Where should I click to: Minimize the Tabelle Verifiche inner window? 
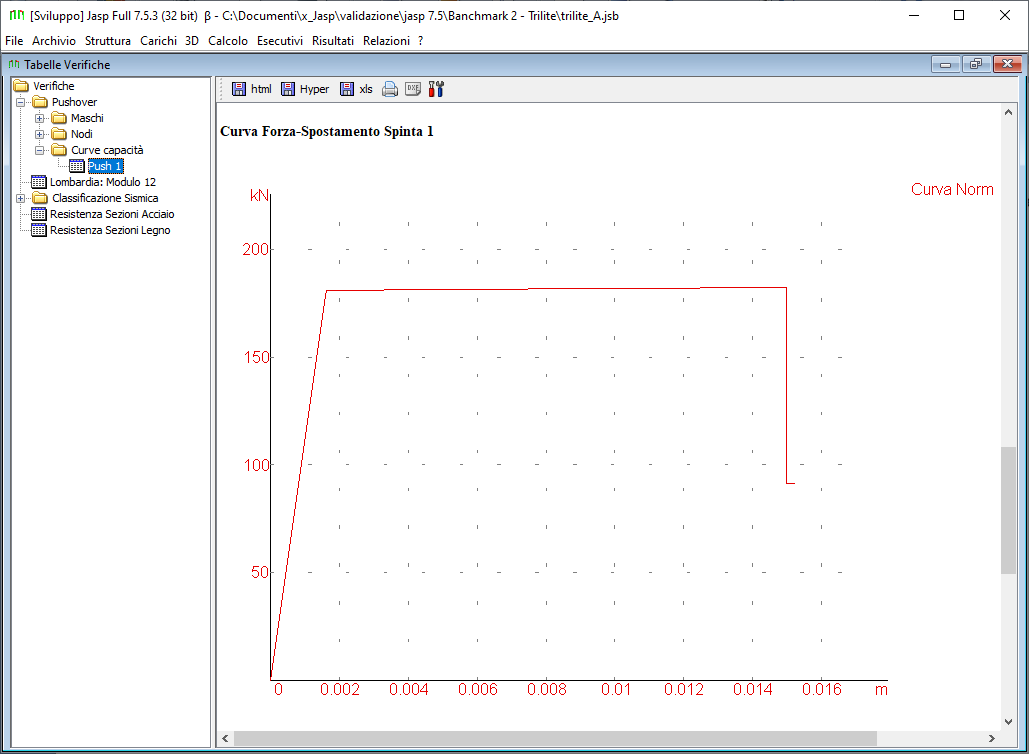pyautogui.click(x=946, y=64)
